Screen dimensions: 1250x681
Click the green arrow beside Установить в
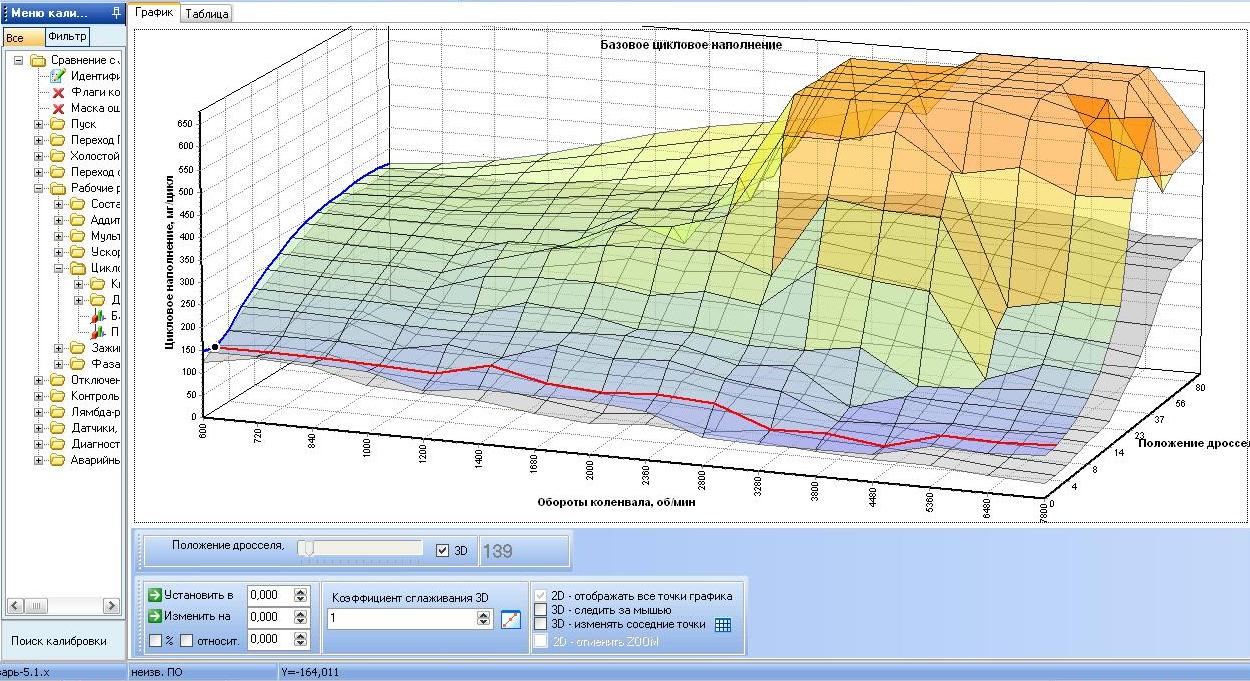pos(154,595)
